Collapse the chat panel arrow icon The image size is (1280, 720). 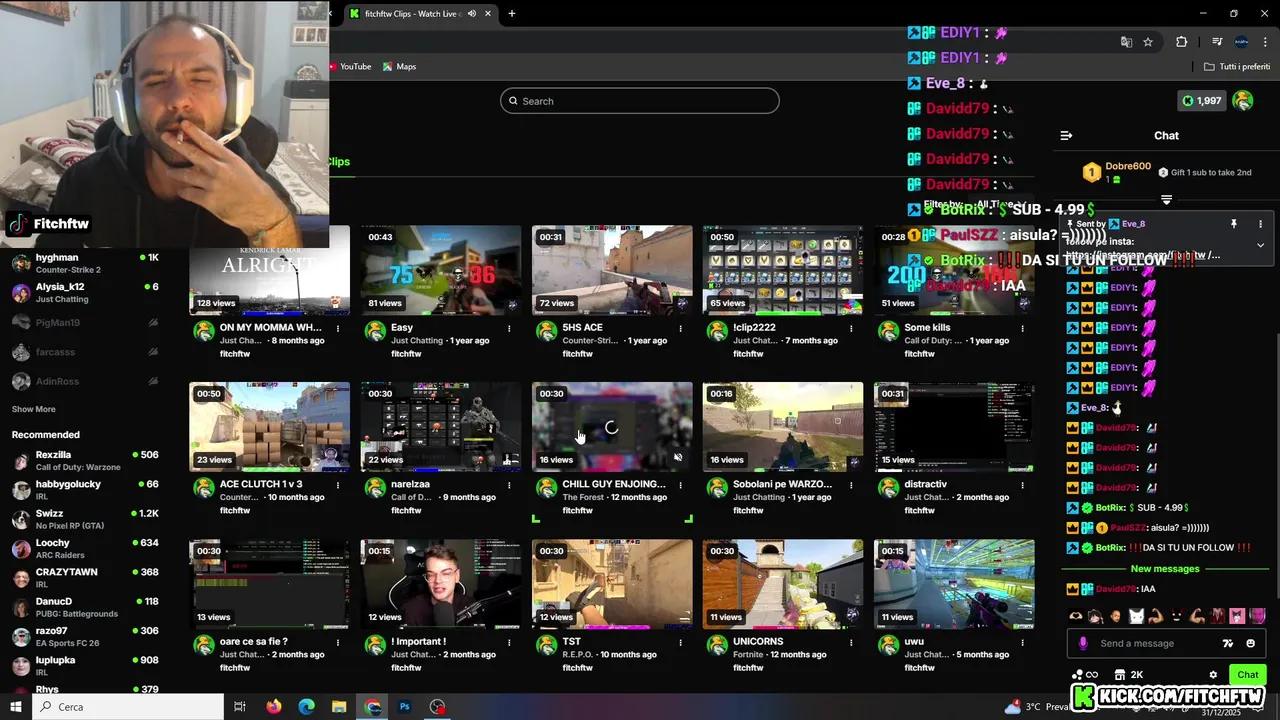(x=1066, y=135)
